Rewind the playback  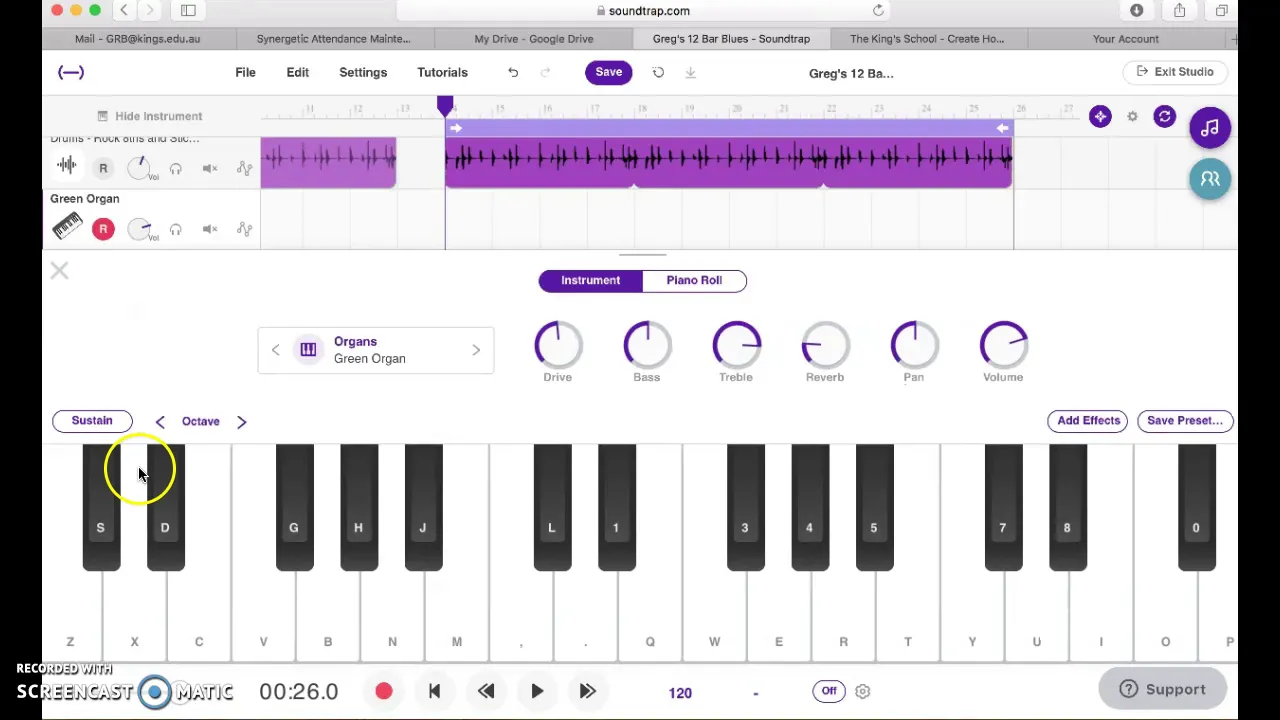tap(486, 691)
